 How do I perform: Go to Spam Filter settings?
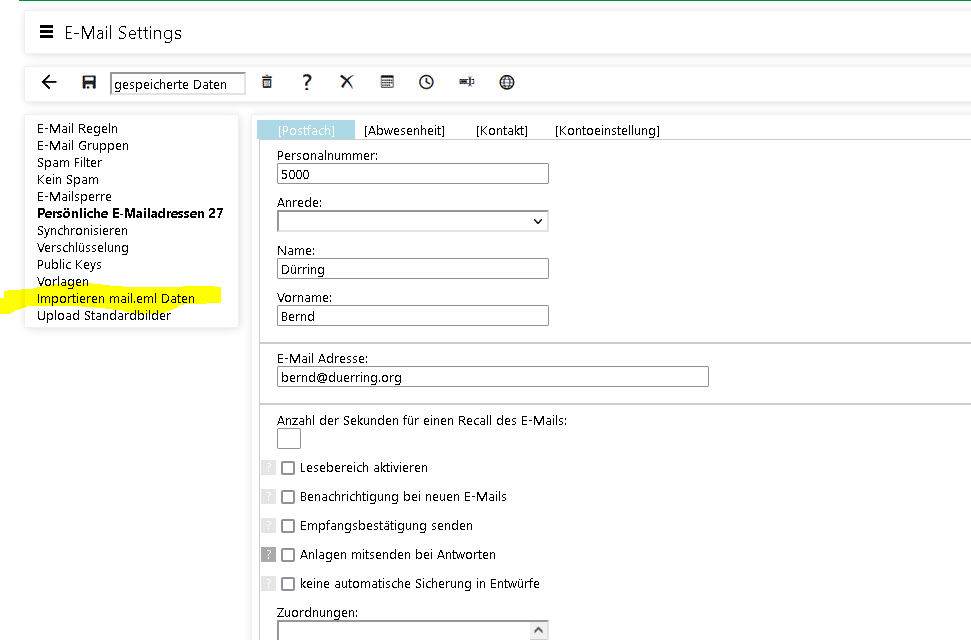pyautogui.click(x=69, y=162)
